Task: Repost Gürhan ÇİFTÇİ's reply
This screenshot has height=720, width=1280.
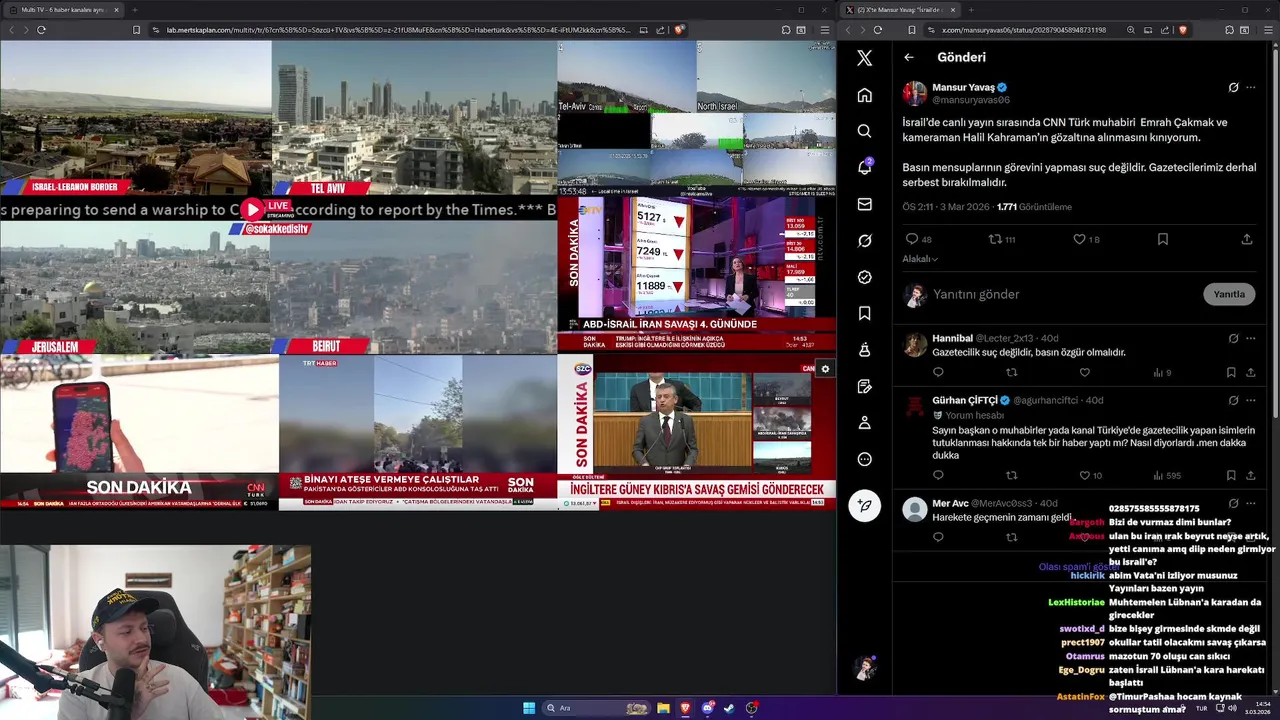Action: coord(1011,476)
